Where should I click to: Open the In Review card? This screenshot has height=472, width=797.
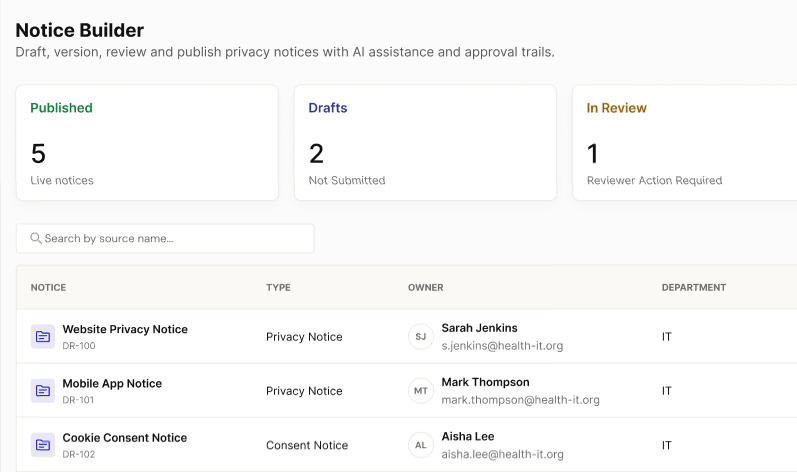pos(685,143)
